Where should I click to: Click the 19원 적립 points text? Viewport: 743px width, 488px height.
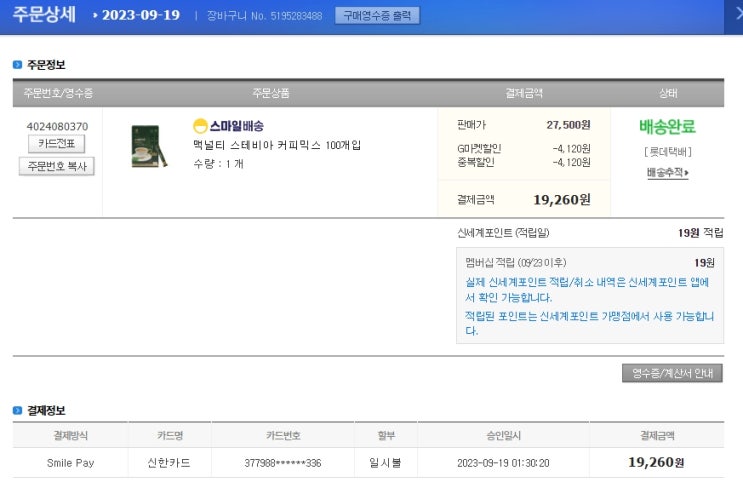(x=700, y=233)
